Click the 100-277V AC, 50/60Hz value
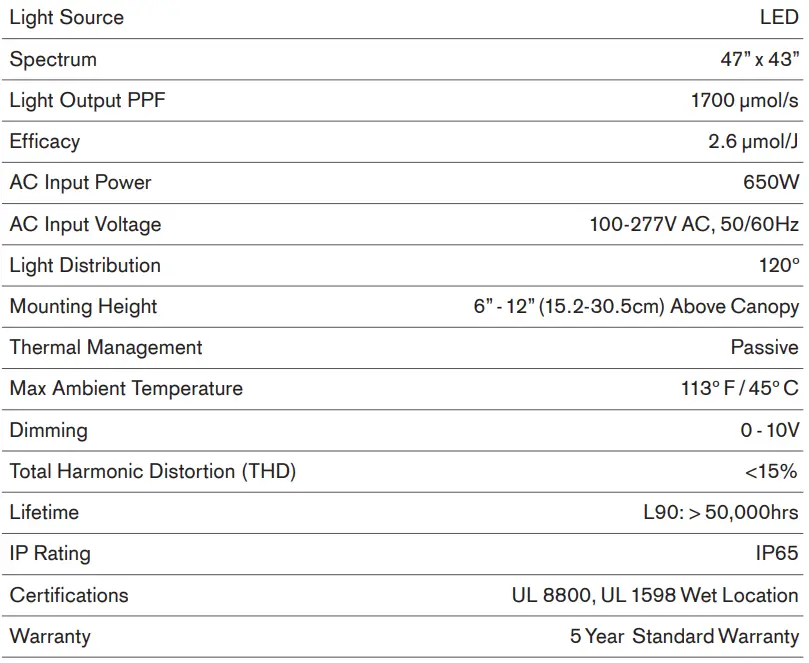Image resolution: width=809 pixels, height=663 pixels. pyautogui.click(x=694, y=224)
